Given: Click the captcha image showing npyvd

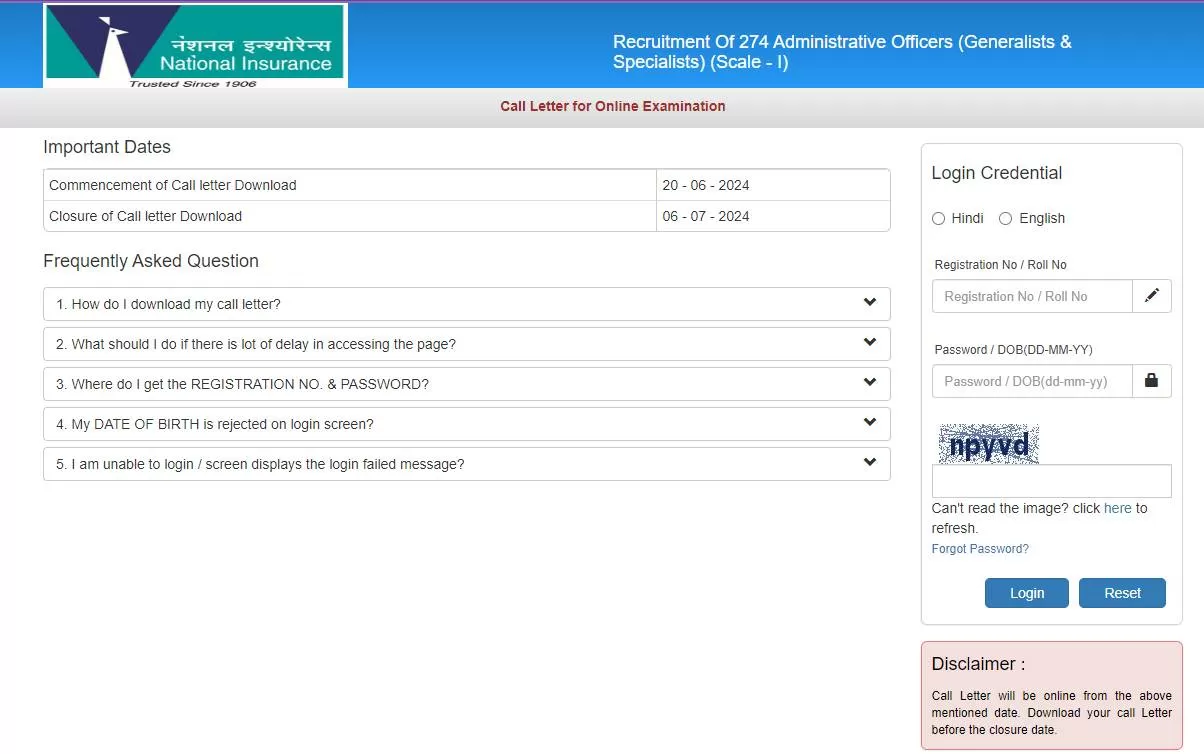Looking at the screenshot, I should tap(988, 444).
